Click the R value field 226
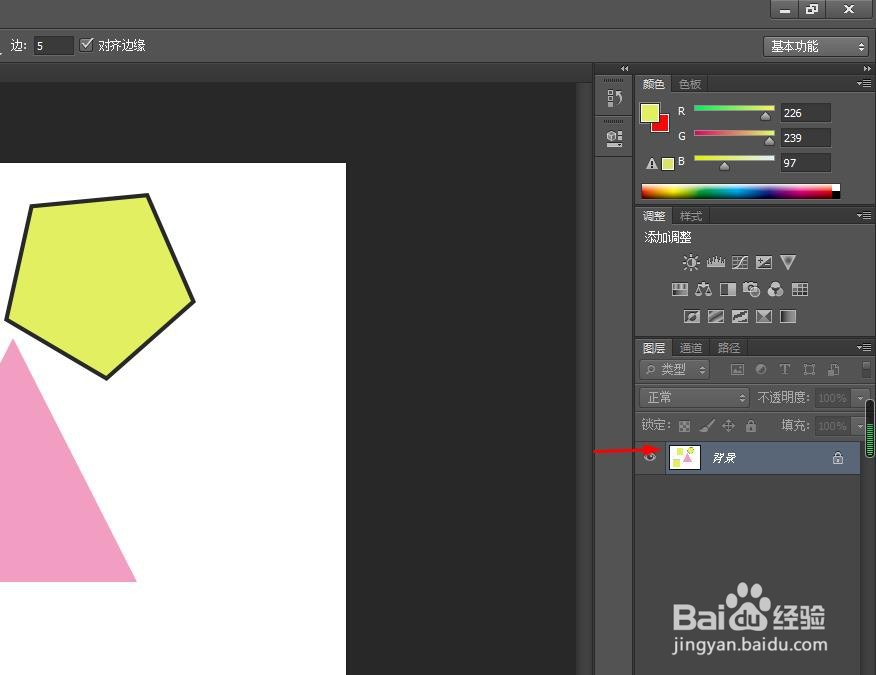The height and width of the screenshot is (675, 876). pos(806,113)
